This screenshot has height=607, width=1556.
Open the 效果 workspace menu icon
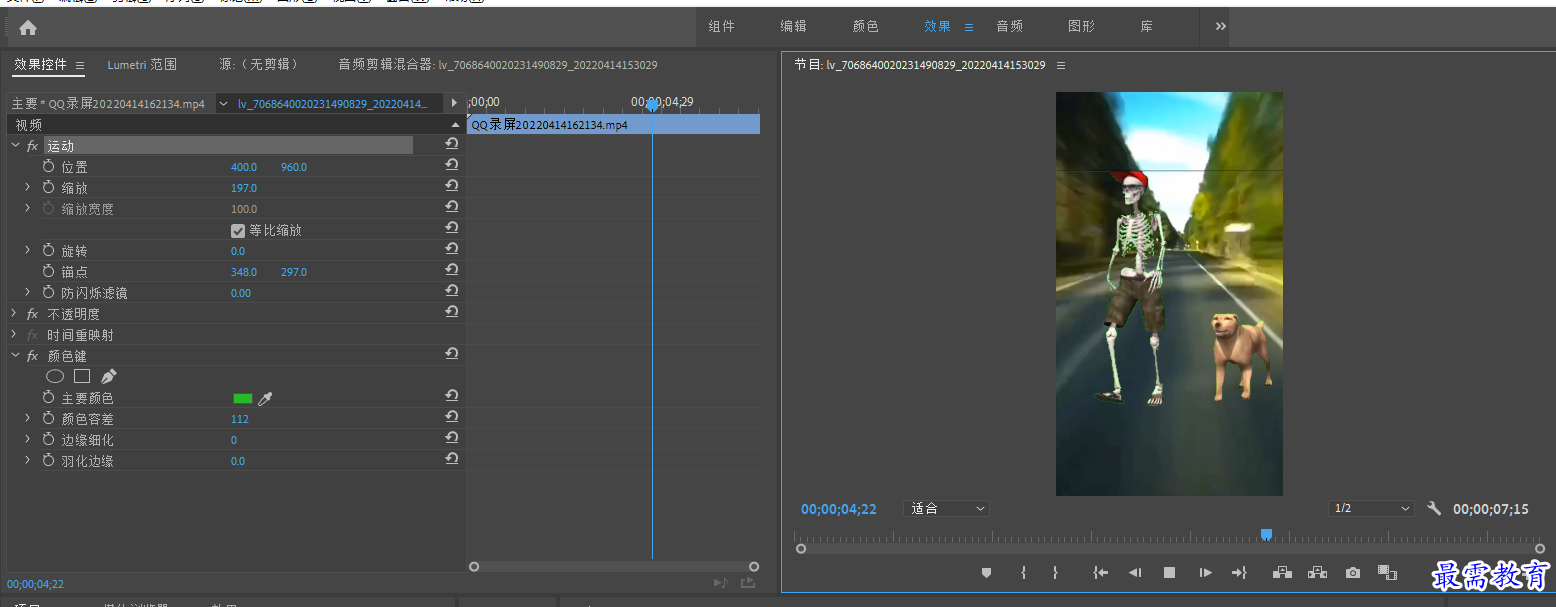click(969, 28)
